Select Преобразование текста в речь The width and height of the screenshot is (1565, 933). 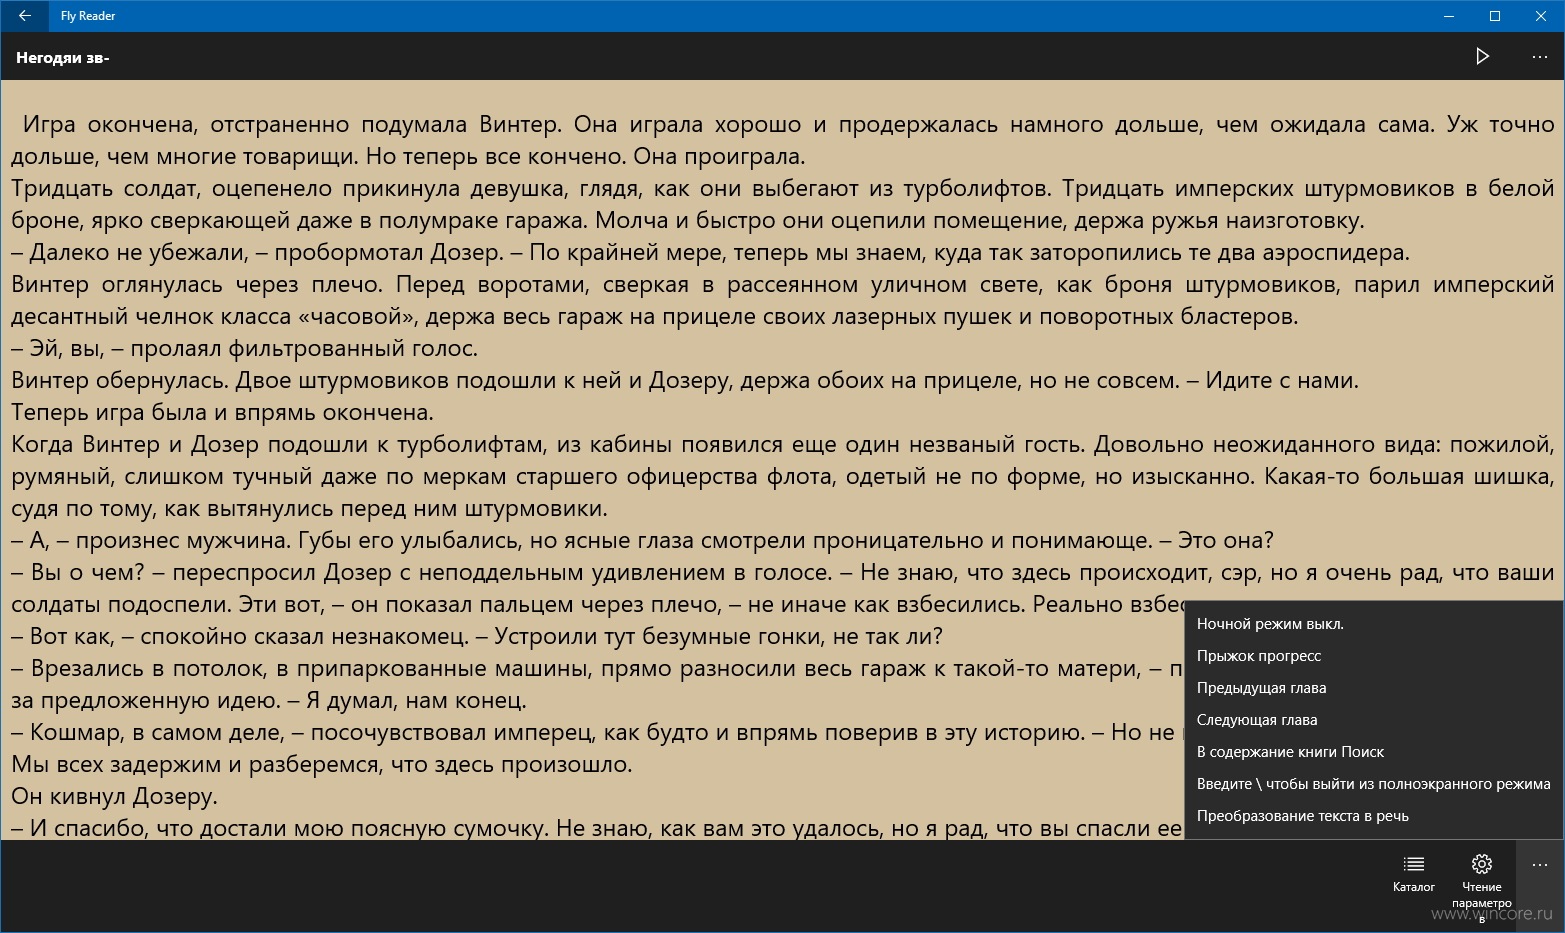coord(1373,816)
